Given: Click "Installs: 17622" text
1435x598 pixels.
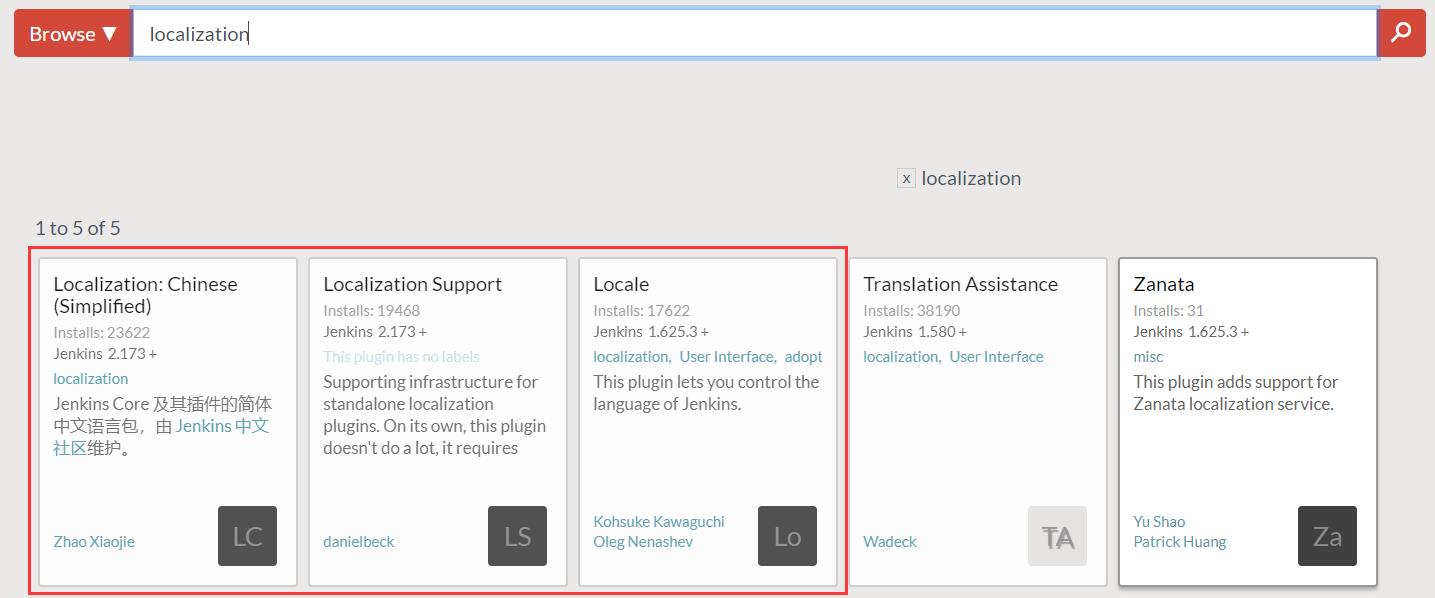Looking at the screenshot, I should 642,311.
